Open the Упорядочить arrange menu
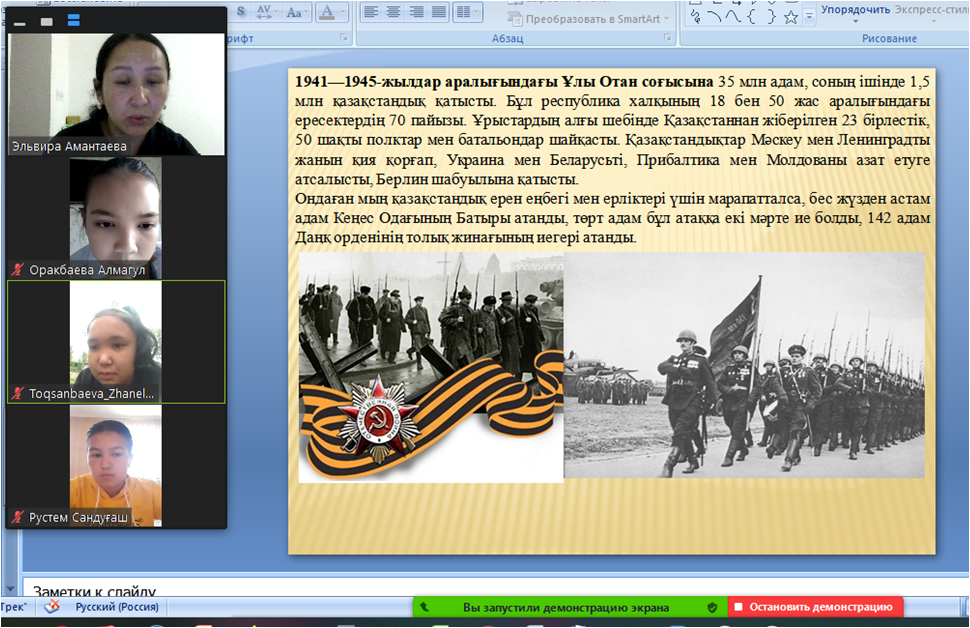The height and width of the screenshot is (628, 970). point(855,10)
